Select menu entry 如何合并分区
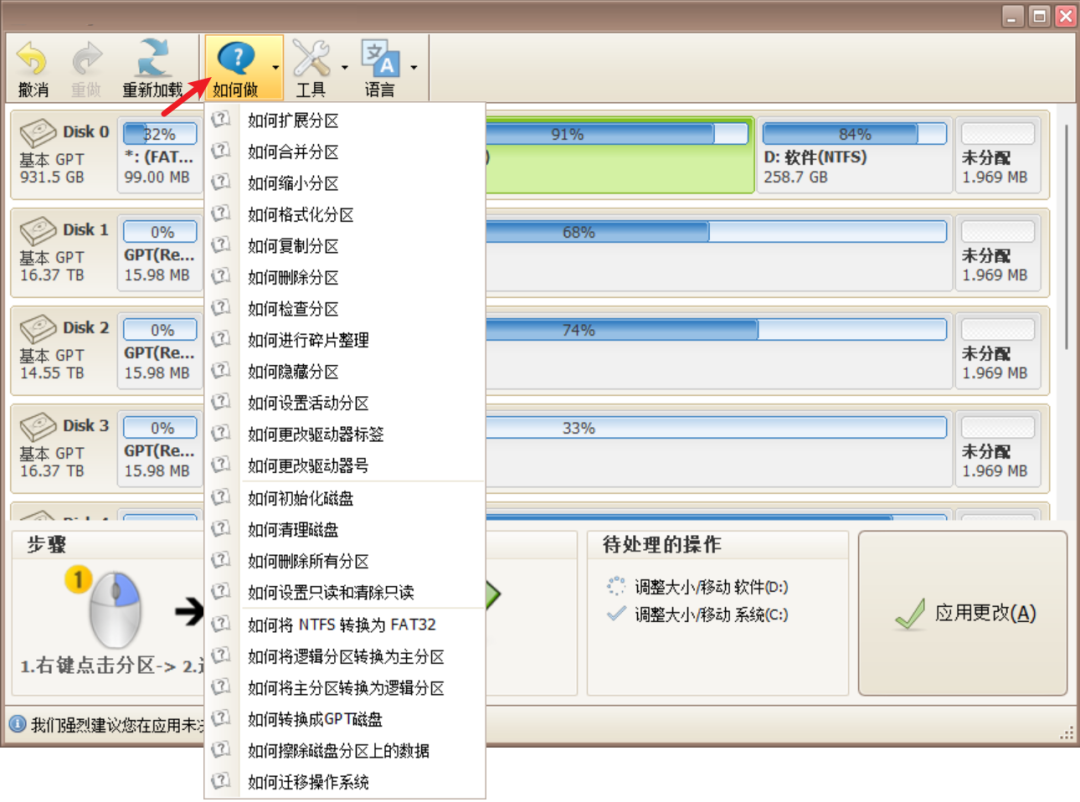This screenshot has width=1080, height=802. click(x=345, y=152)
